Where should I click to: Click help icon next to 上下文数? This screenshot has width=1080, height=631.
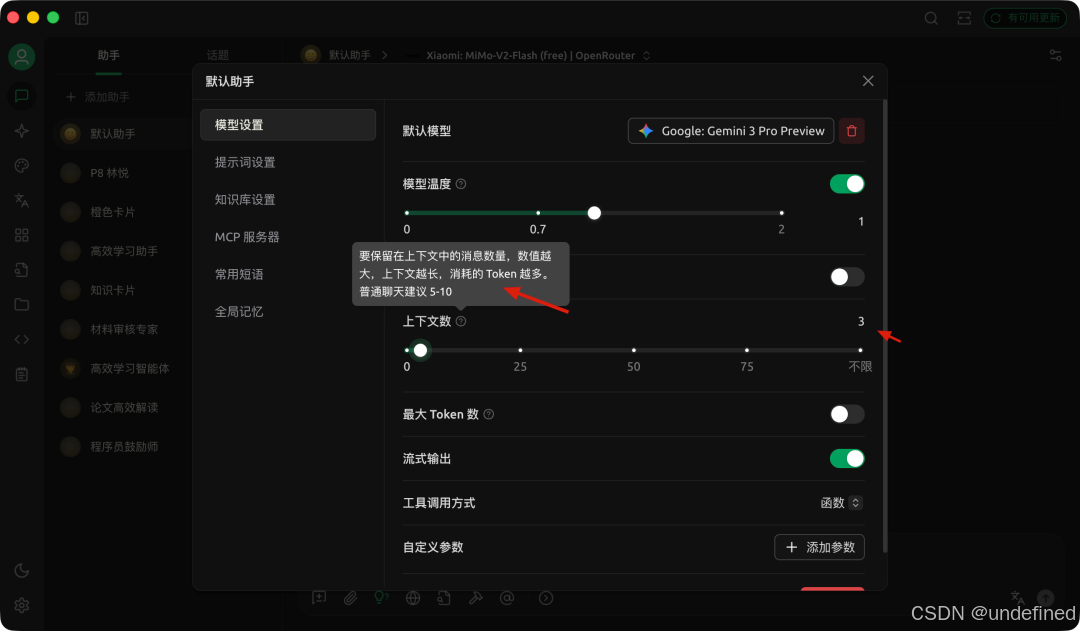coord(461,321)
